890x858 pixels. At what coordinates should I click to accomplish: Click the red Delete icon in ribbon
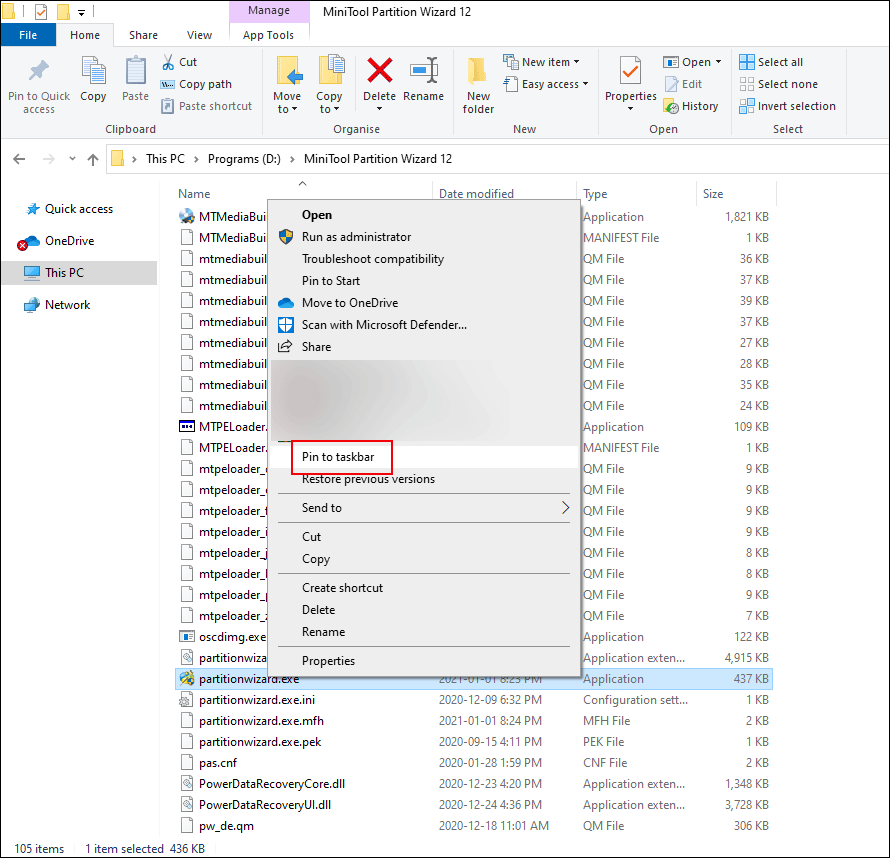[379, 72]
